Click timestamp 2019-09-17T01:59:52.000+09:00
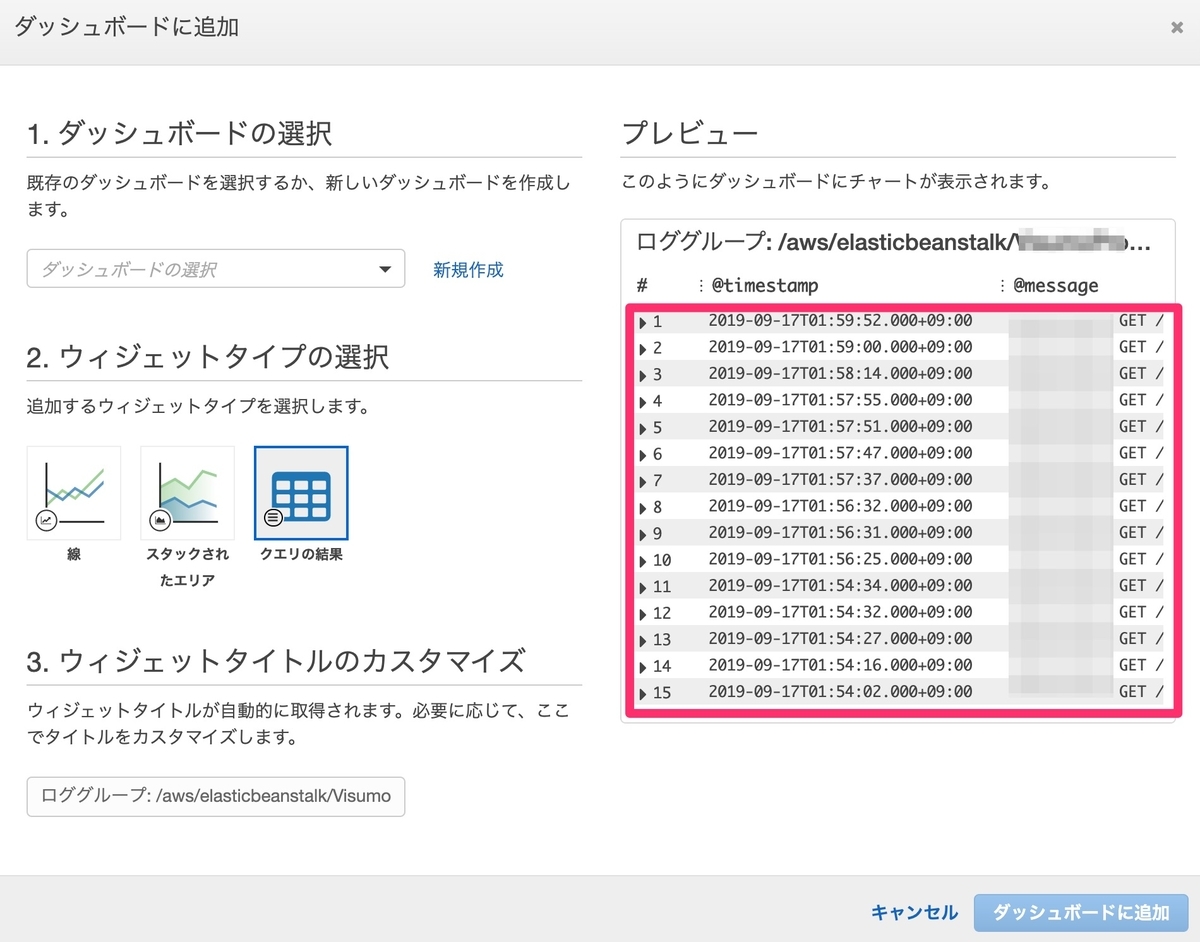This screenshot has height=942, width=1200. click(x=840, y=321)
